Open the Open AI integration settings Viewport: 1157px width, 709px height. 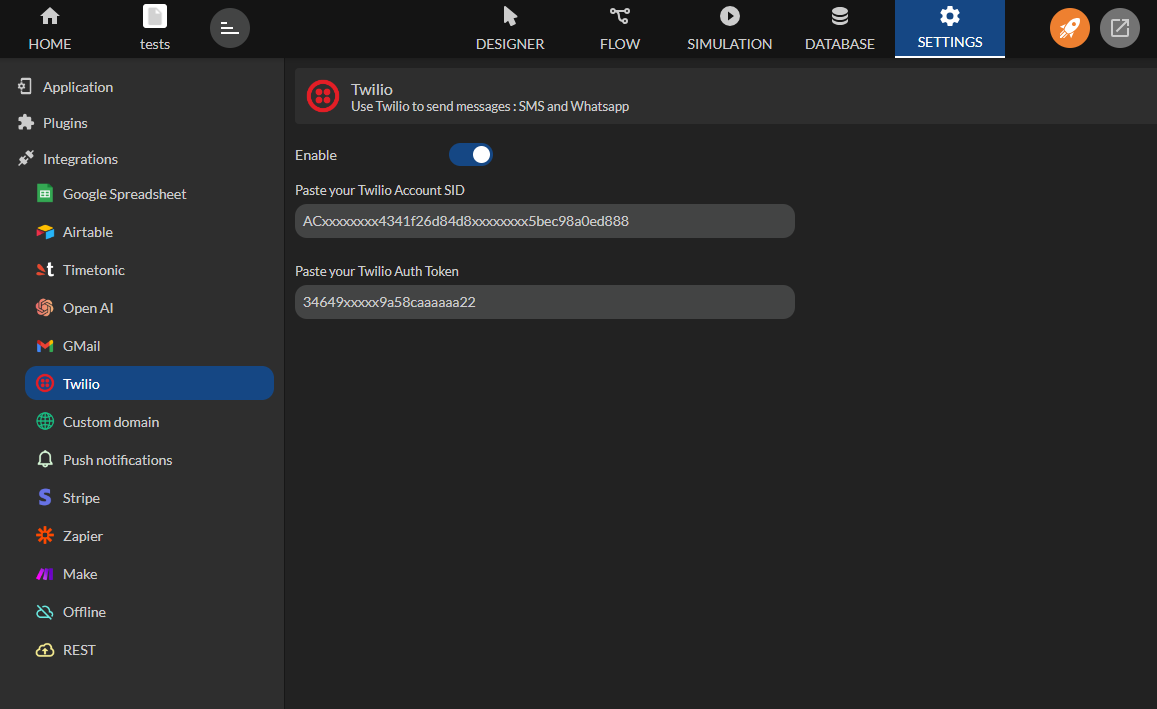pos(87,308)
